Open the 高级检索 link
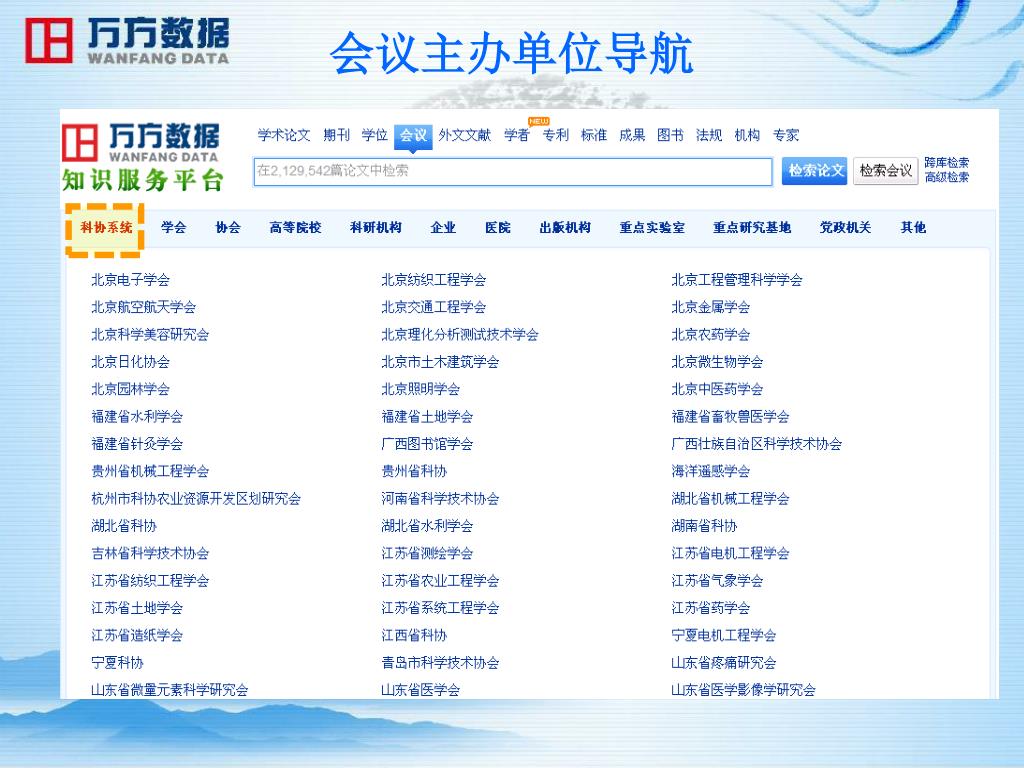 pos(946,177)
